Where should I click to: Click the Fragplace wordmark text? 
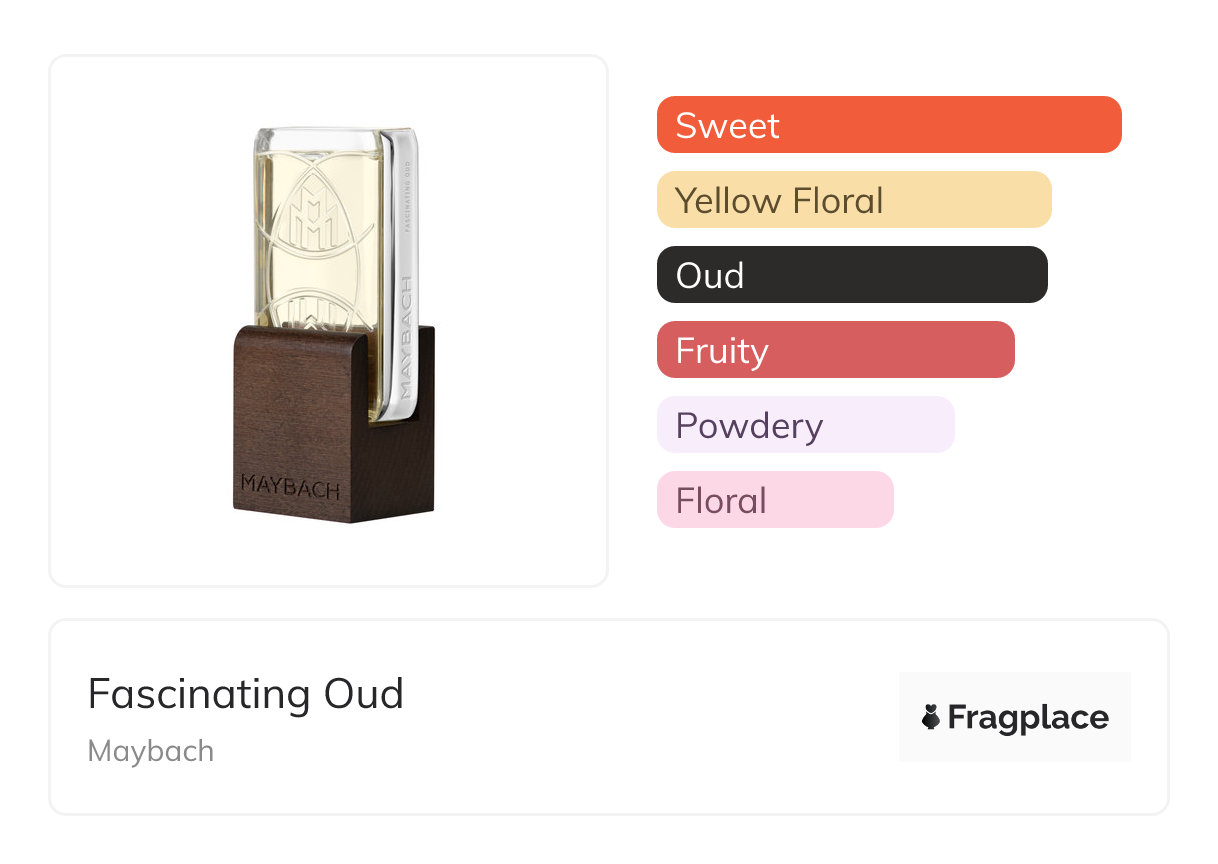[1028, 717]
